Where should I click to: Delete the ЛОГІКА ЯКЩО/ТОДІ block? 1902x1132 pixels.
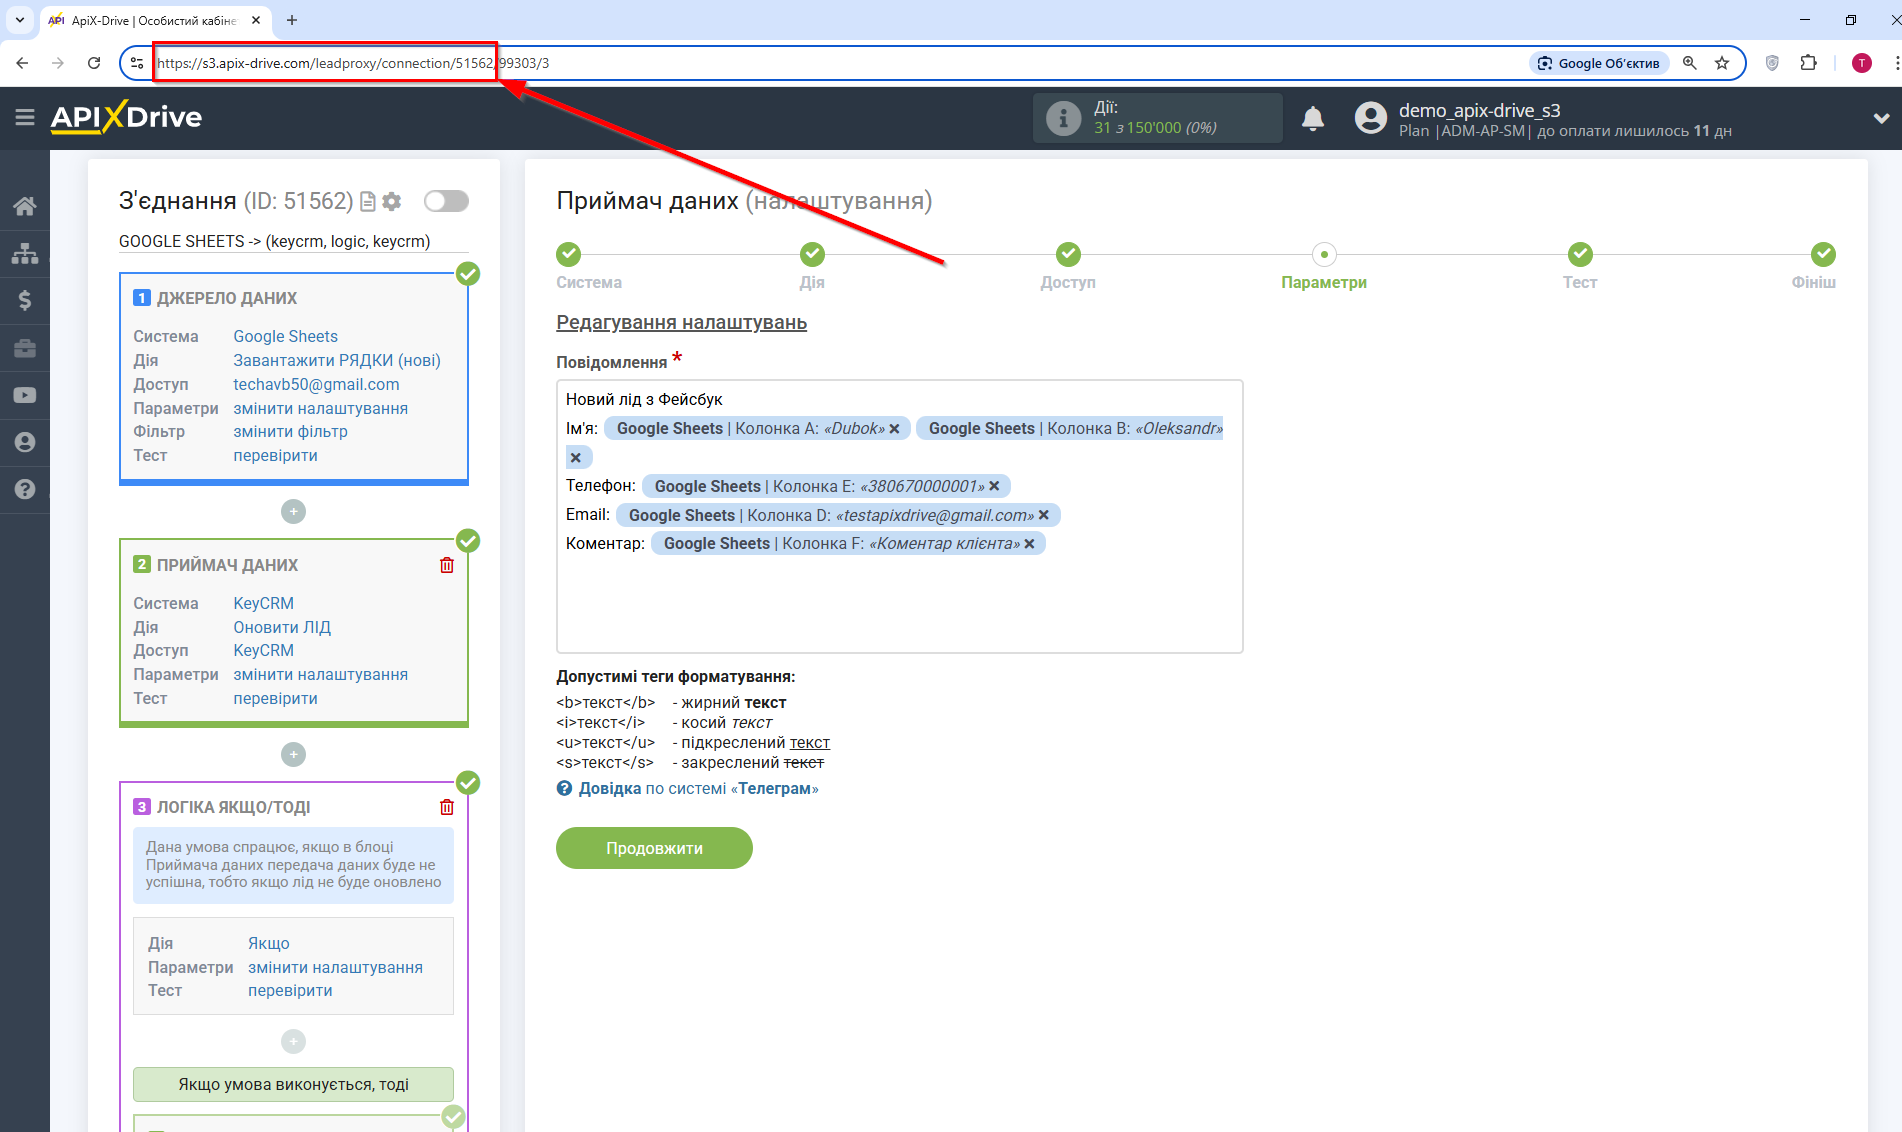(447, 807)
